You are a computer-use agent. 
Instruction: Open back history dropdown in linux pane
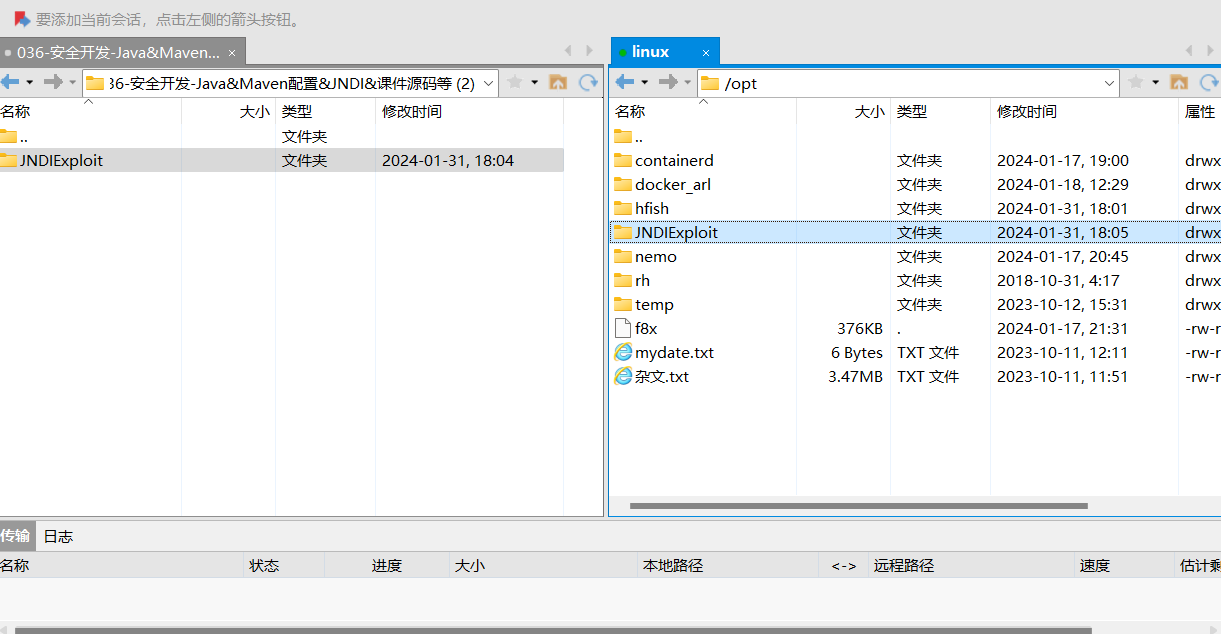coord(644,82)
